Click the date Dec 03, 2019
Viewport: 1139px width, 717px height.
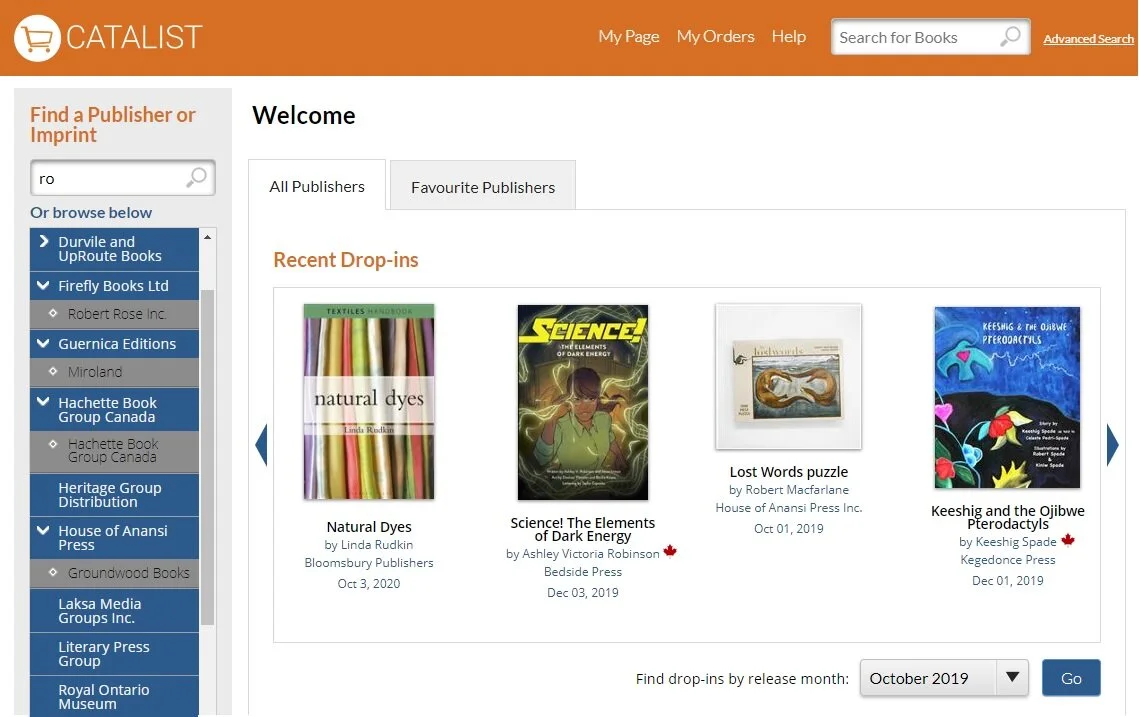[x=583, y=593]
